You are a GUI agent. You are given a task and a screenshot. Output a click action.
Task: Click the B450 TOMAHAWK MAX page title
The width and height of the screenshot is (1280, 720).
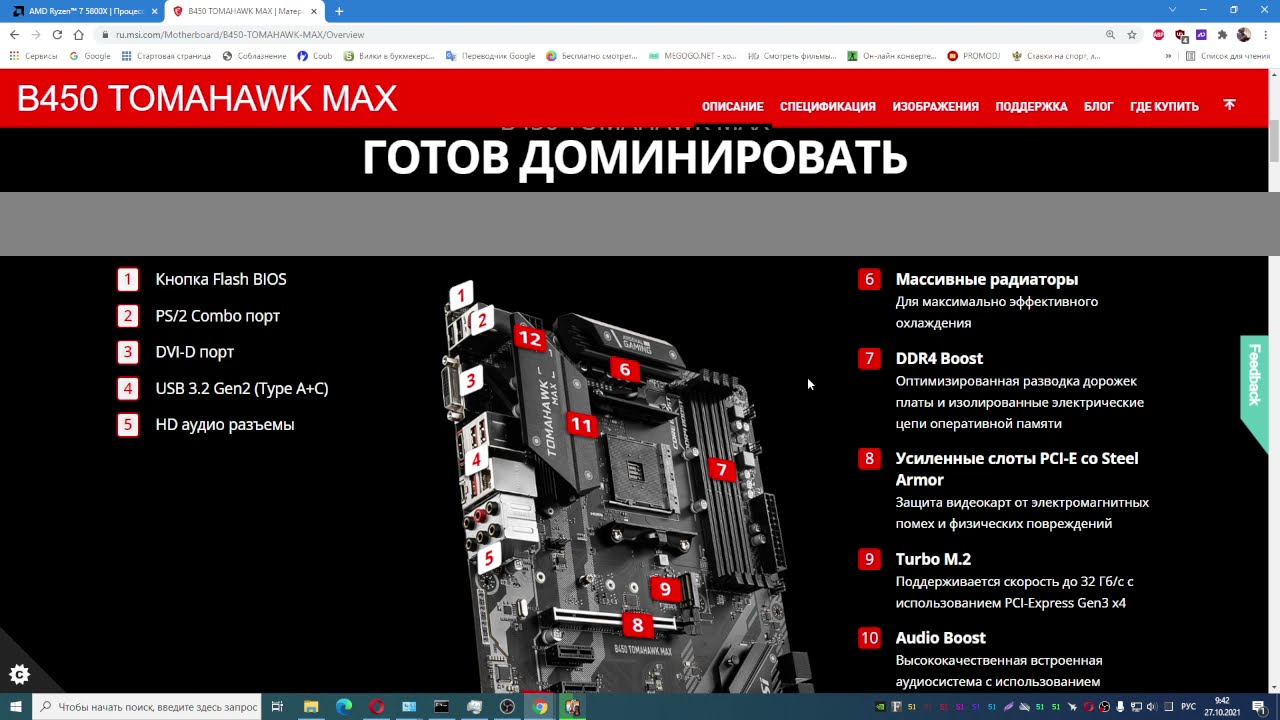(207, 99)
